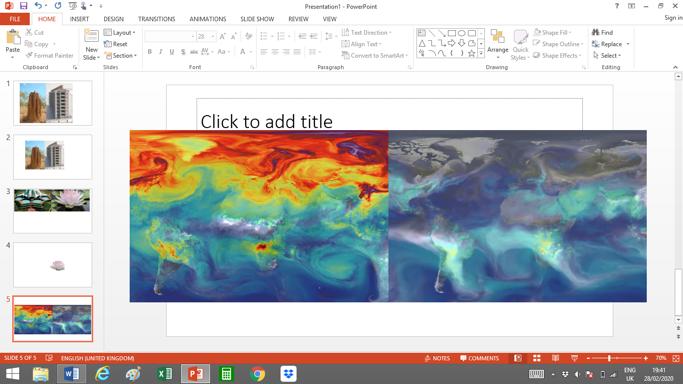Click the Format Painter tool

click(50, 56)
